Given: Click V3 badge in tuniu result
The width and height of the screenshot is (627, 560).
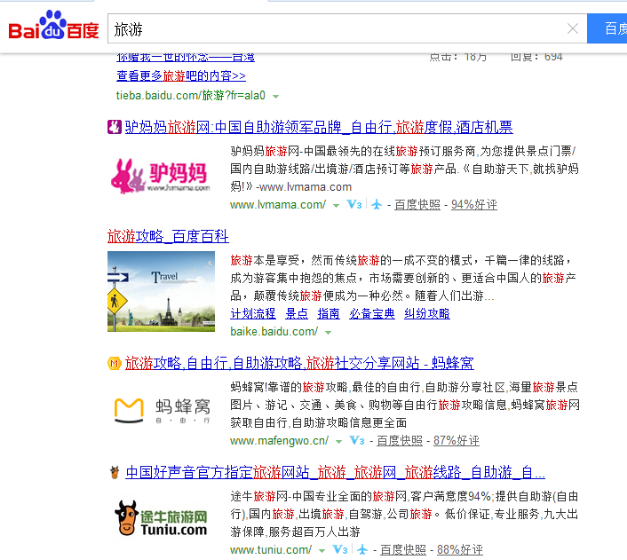Looking at the screenshot, I should pyautogui.click(x=340, y=550).
